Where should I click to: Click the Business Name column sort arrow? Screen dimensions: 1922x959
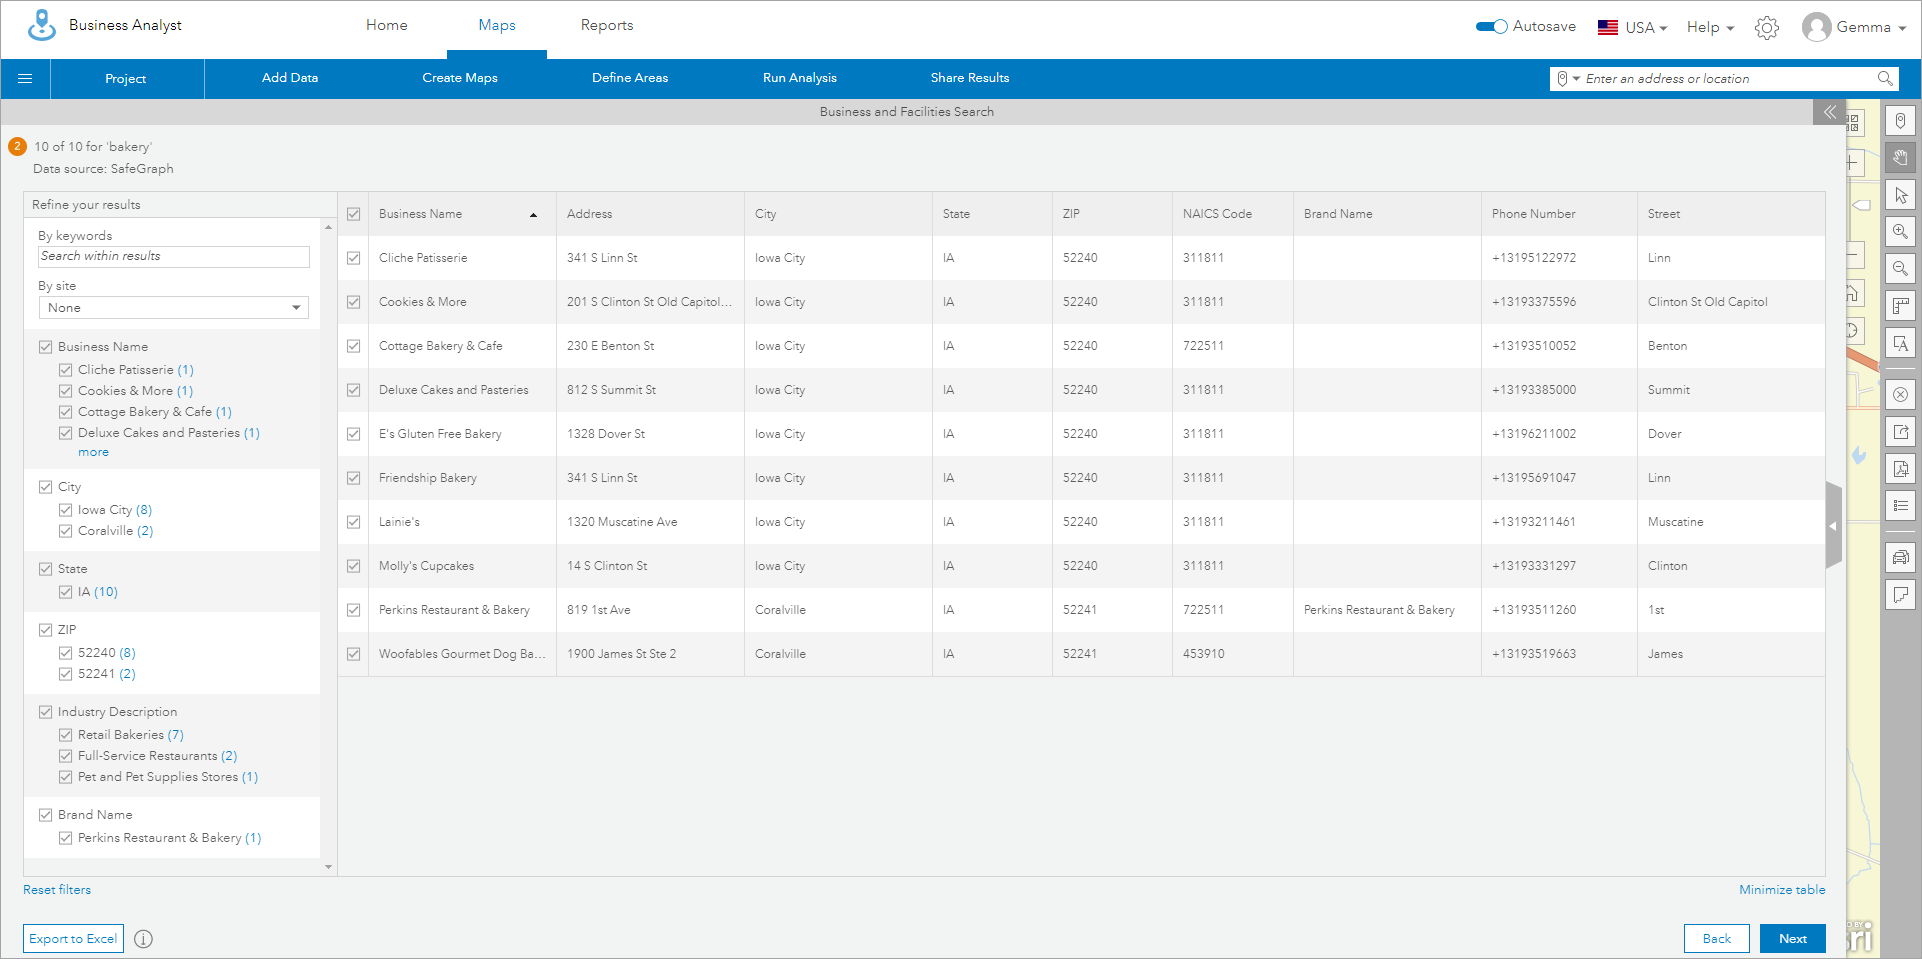point(534,215)
